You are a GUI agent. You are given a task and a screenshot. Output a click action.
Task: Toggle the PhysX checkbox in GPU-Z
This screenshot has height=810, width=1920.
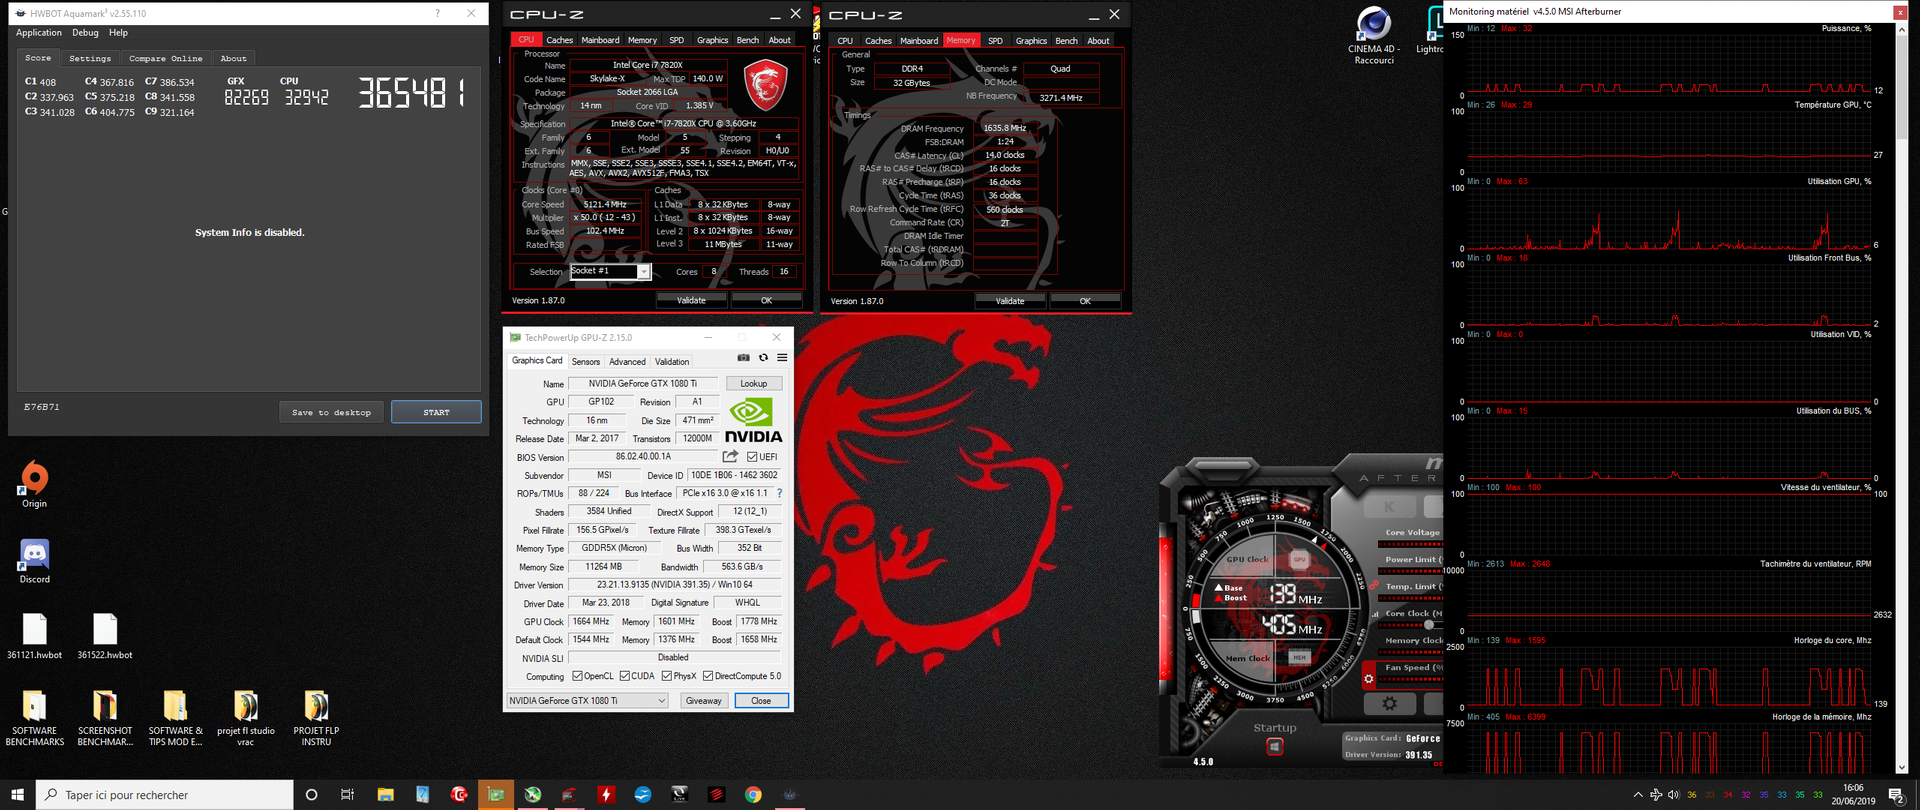667,676
